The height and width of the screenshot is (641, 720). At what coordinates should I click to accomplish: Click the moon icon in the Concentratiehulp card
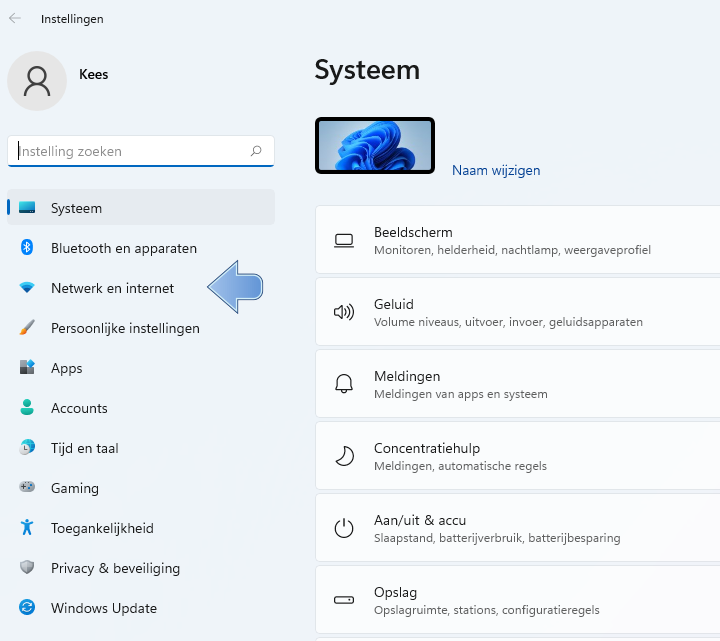[x=344, y=456]
